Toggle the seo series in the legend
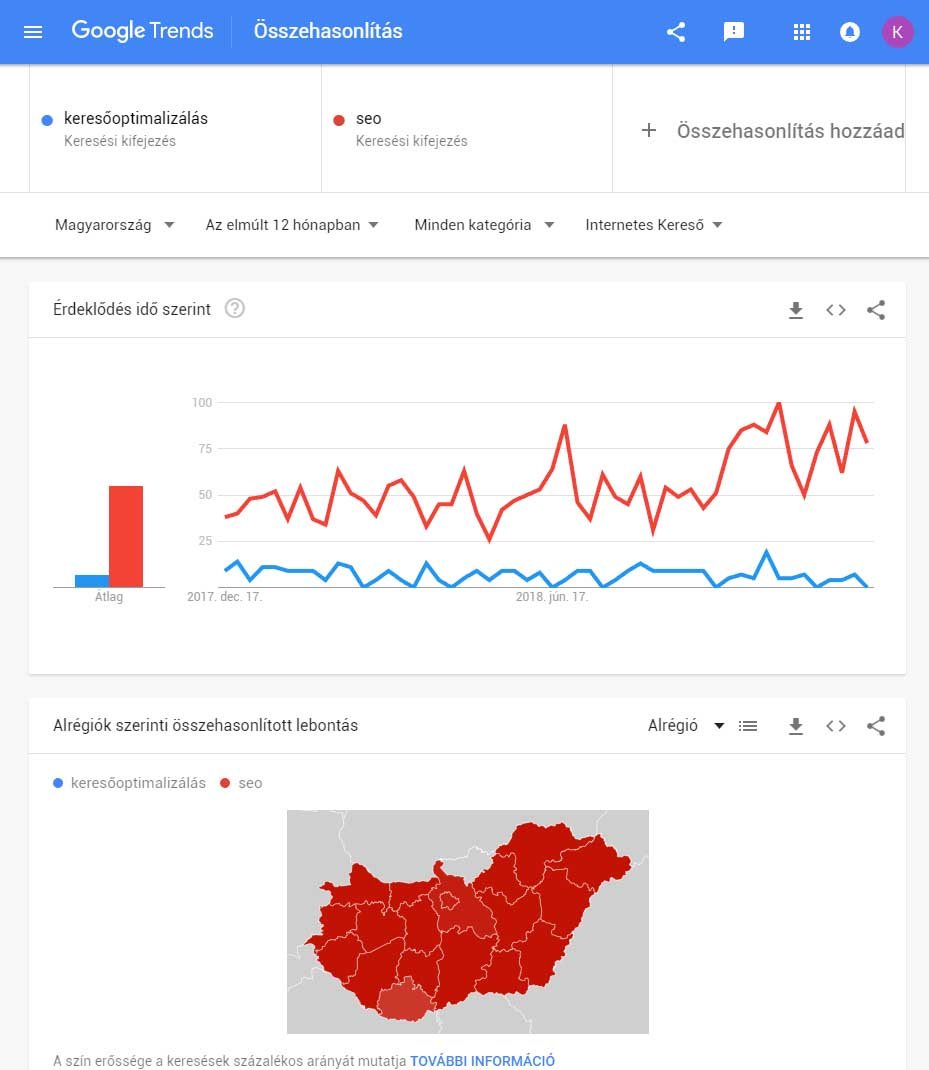The height and width of the screenshot is (1070, 929). point(241,783)
